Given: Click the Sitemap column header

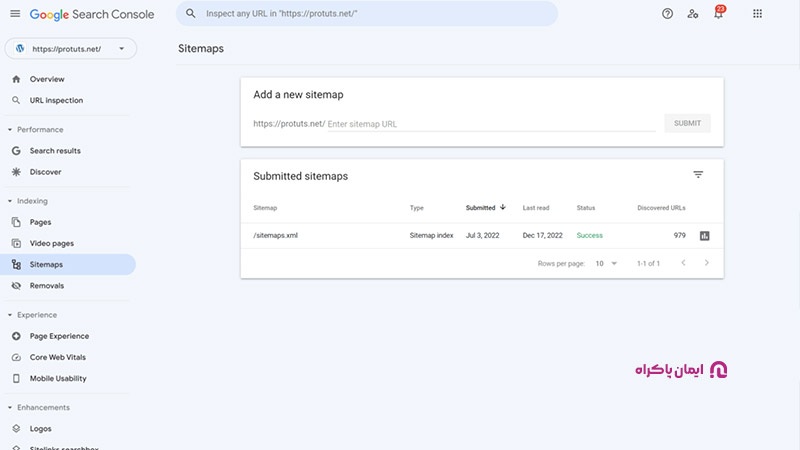Looking at the screenshot, I should (x=265, y=208).
